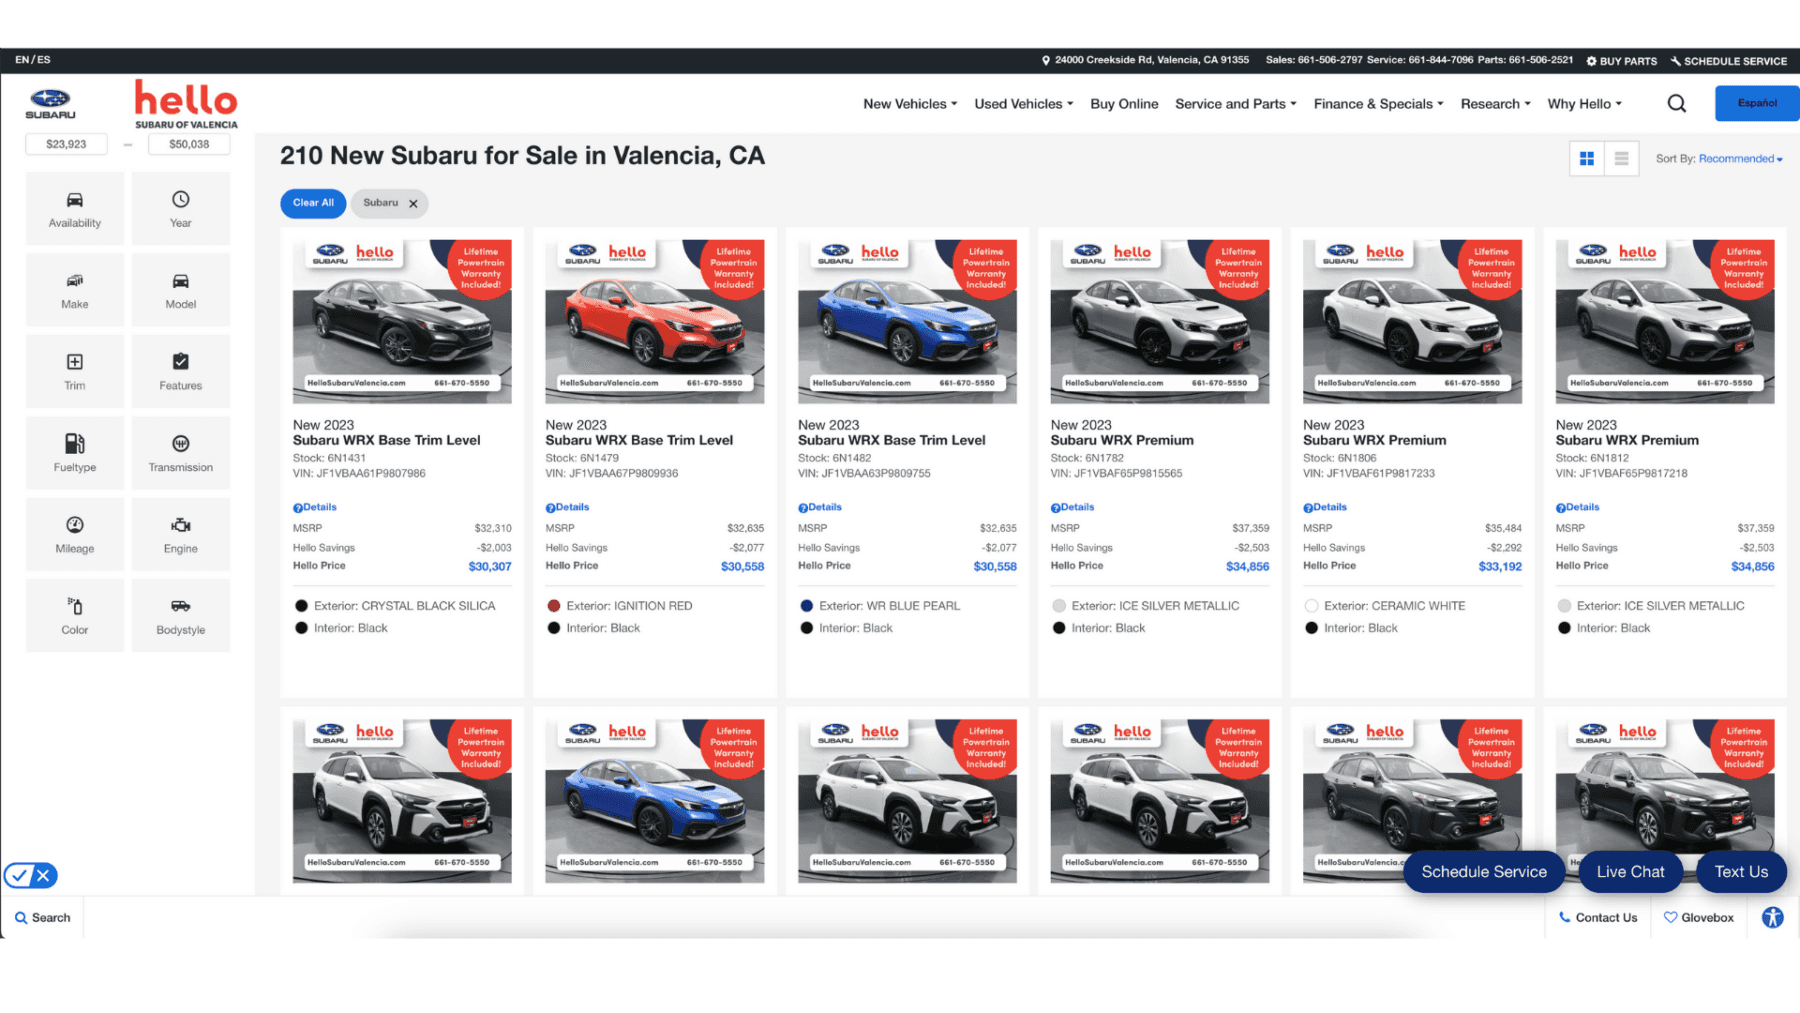Viewport: 1800px width, 1013px height.
Task: Open the accessibility options icon
Action: pyautogui.click(x=1771, y=917)
